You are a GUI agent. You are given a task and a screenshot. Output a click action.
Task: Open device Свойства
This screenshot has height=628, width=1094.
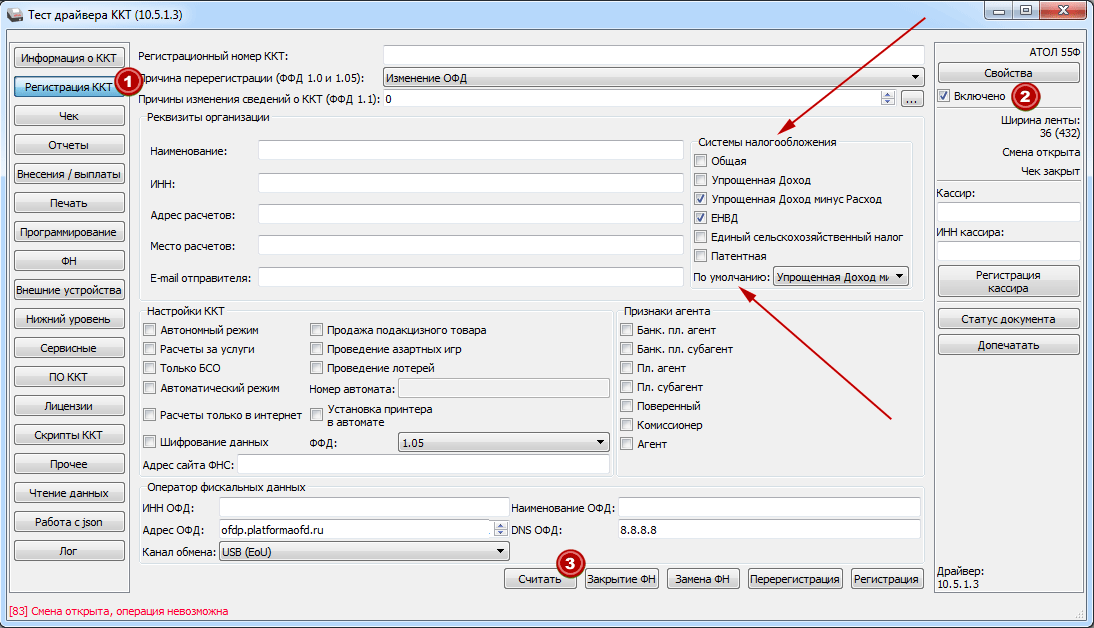click(1008, 73)
